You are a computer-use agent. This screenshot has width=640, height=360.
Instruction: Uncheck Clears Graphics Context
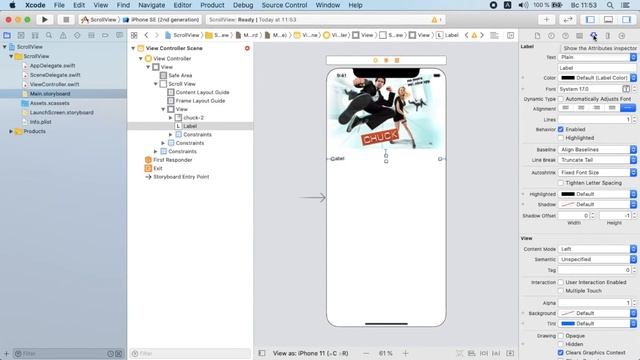tap(561, 352)
